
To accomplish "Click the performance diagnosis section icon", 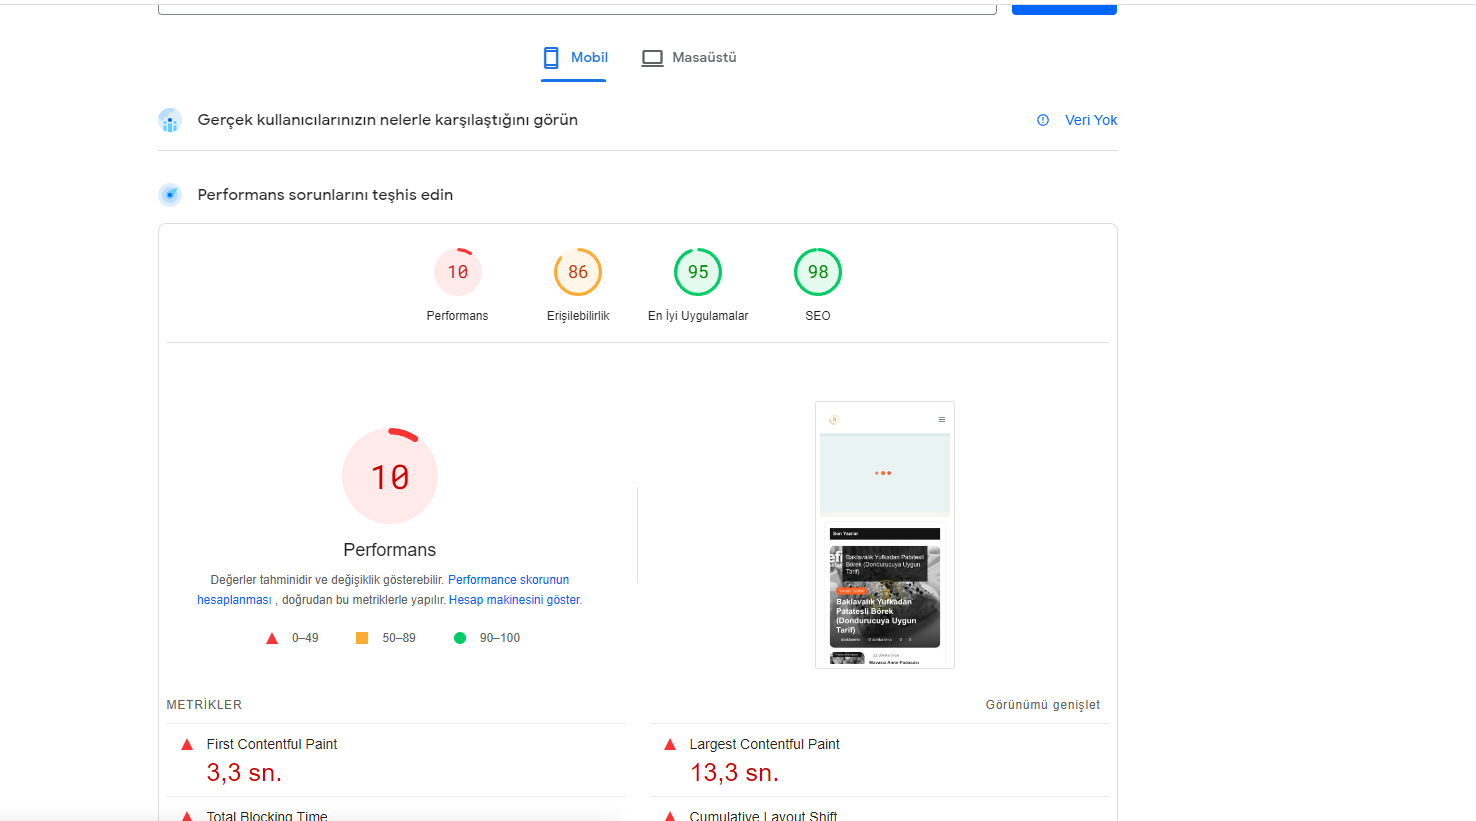I will [x=170, y=195].
